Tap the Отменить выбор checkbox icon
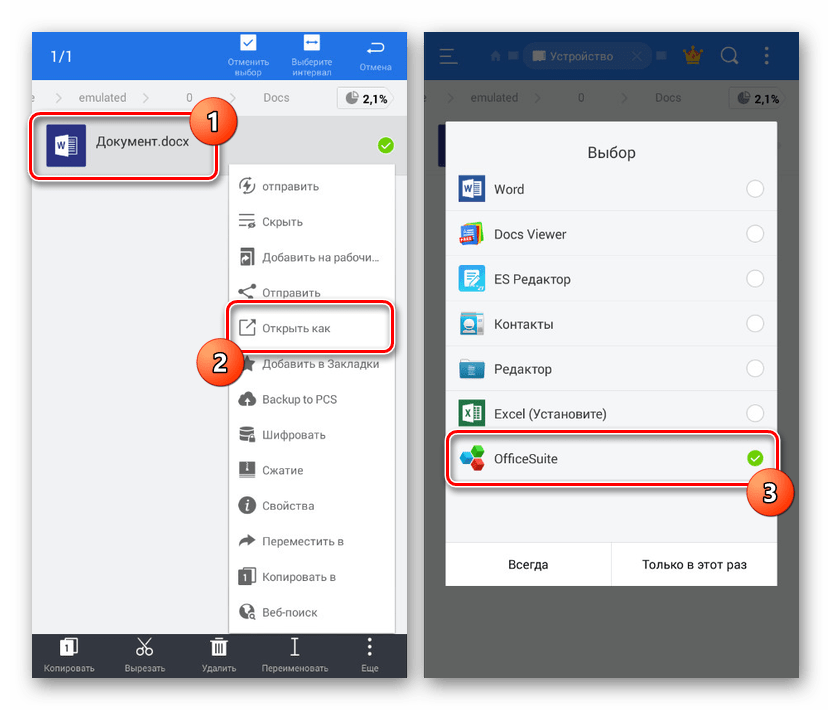This screenshot has height=710, width=831. pos(248,42)
